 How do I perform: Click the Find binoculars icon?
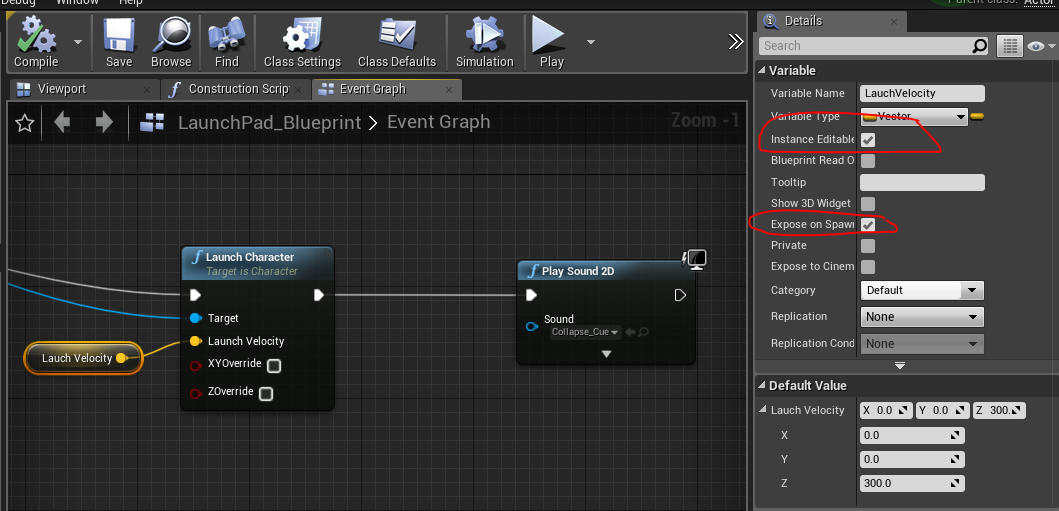(226, 40)
